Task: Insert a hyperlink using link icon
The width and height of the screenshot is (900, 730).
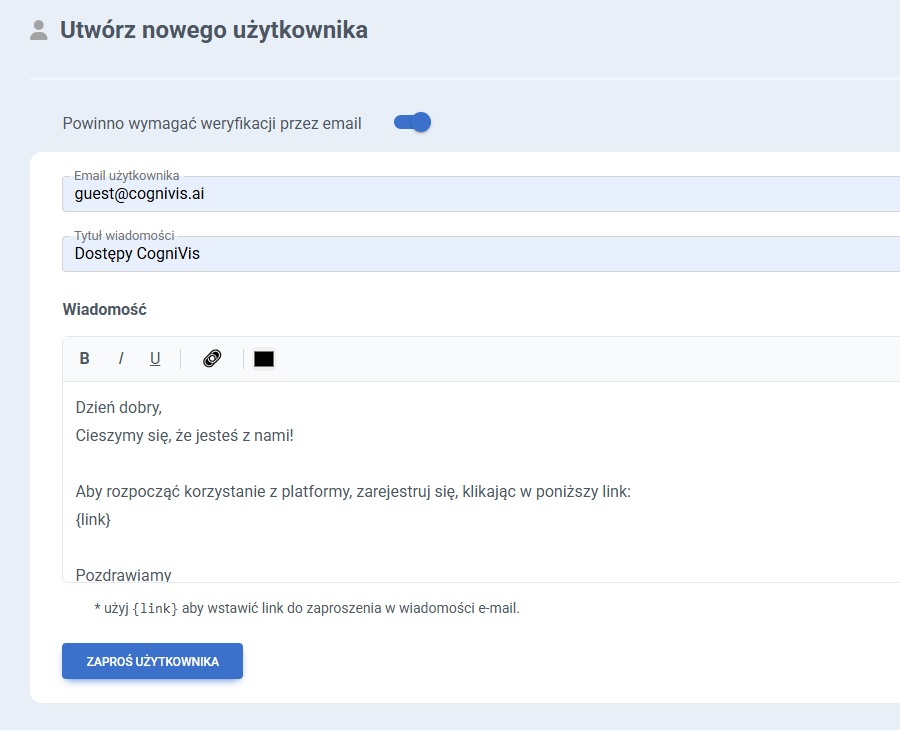Action: (x=212, y=359)
